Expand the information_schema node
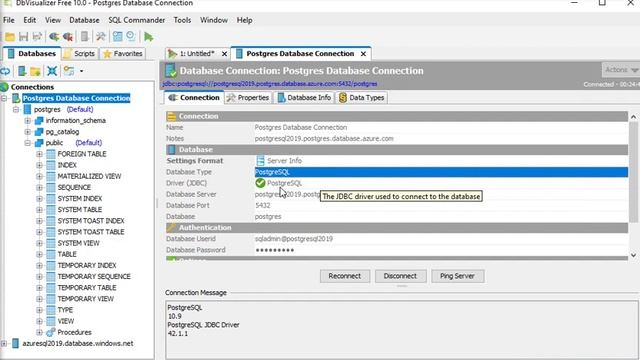This screenshot has height=360, width=640. (27, 121)
